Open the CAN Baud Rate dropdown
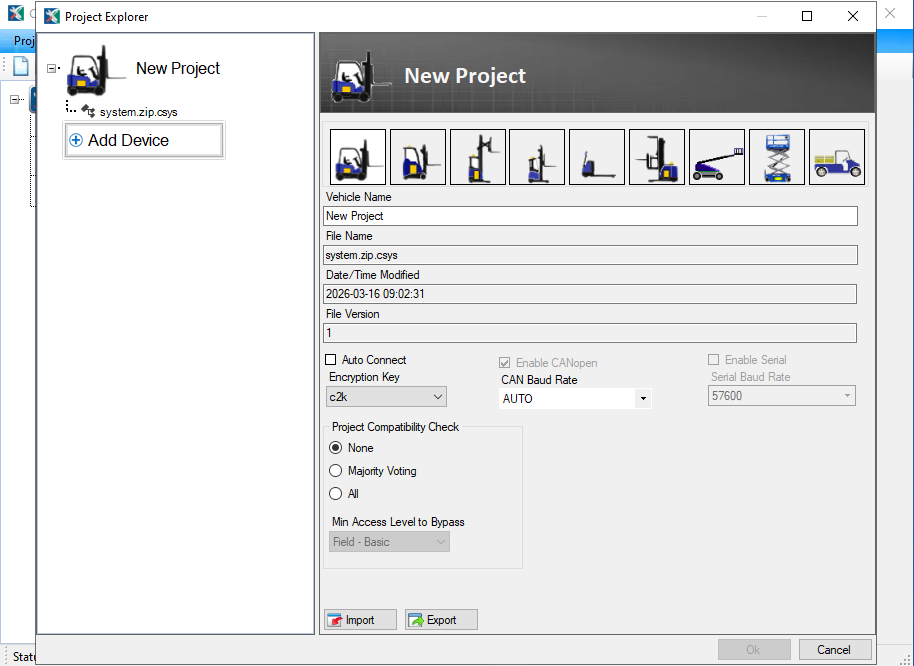The height and width of the screenshot is (666, 914). pos(644,398)
